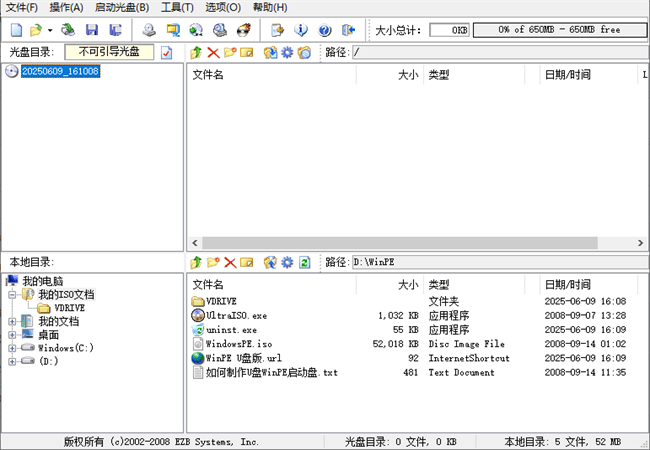This screenshot has width=650, height=450.
Task: Click red X delete icon in disc pane toolbar
Action: pyautogui.click(x=213, y=52)
